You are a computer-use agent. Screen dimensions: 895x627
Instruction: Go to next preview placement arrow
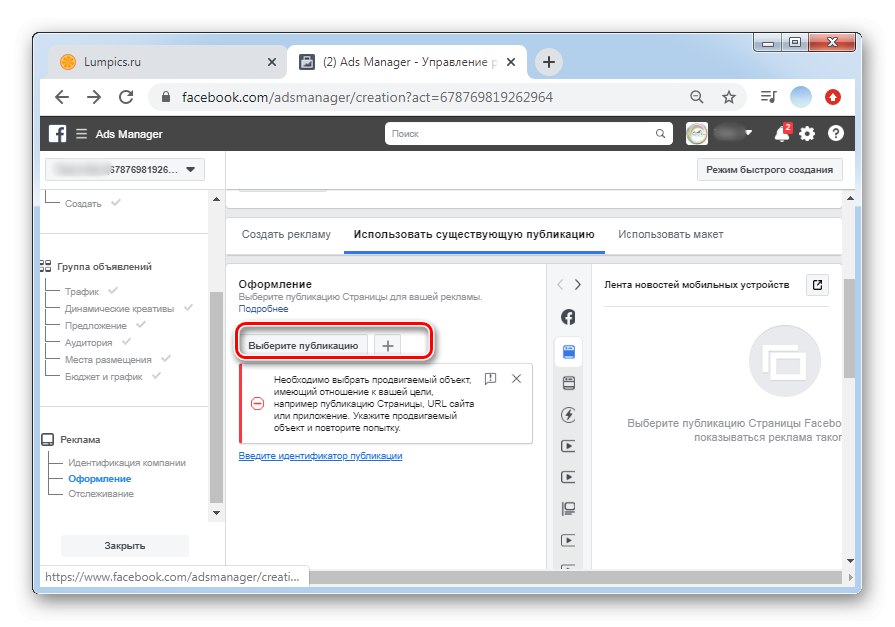[578, 284]
